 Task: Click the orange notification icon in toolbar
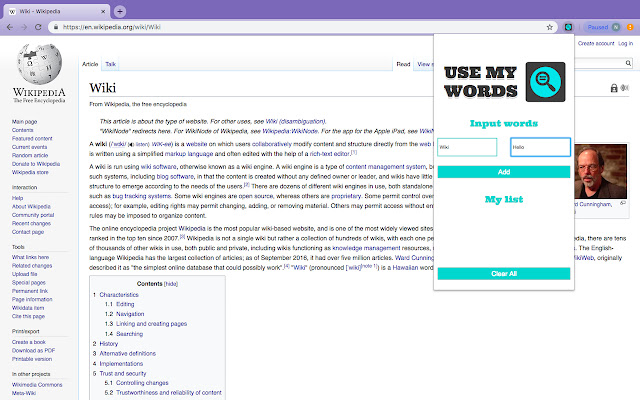(x=630, y=27)
